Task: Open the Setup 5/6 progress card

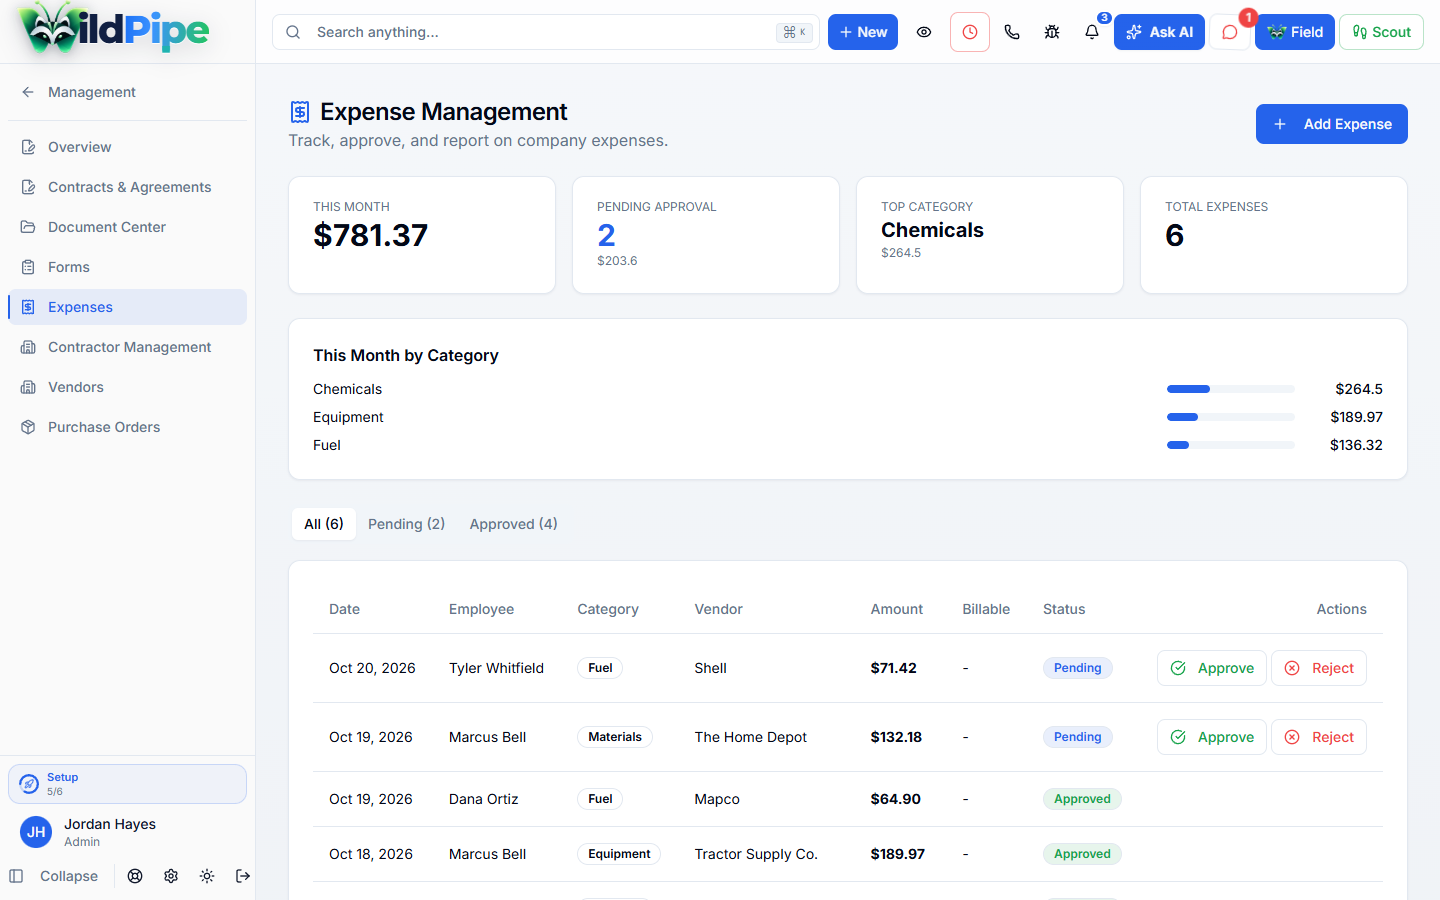Action: (127, 784)
